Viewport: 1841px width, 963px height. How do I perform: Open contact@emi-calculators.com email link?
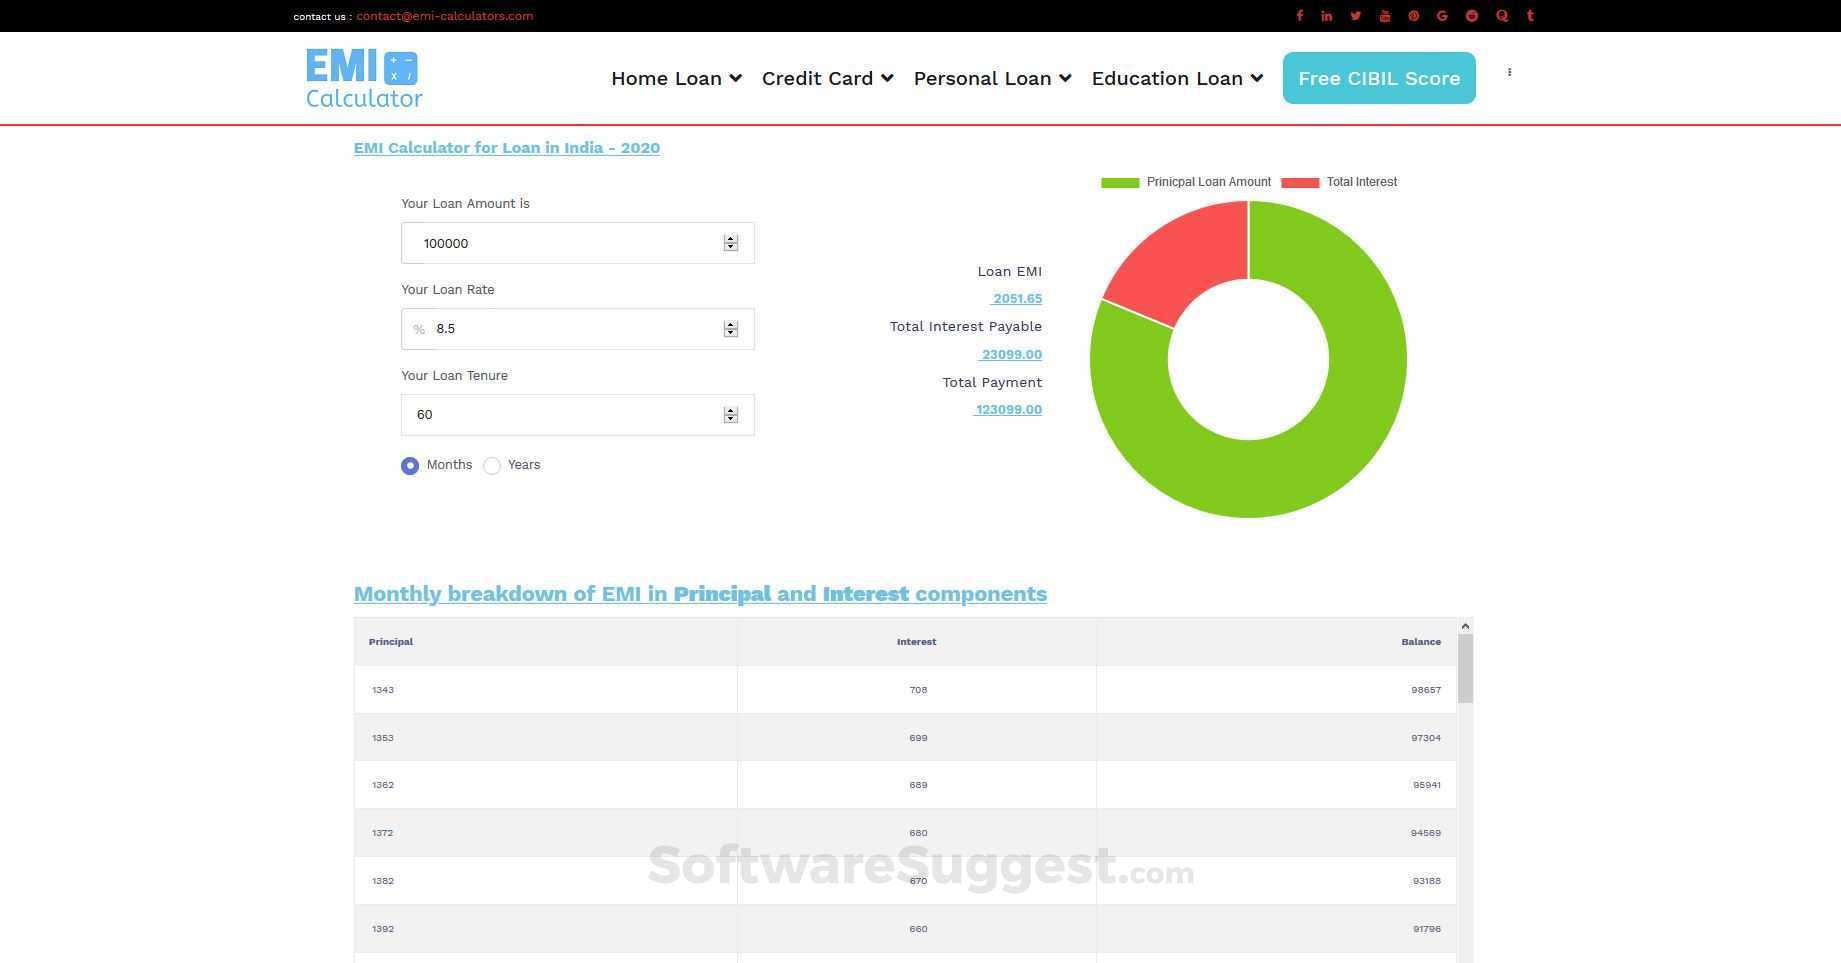[x=444, y=15]
